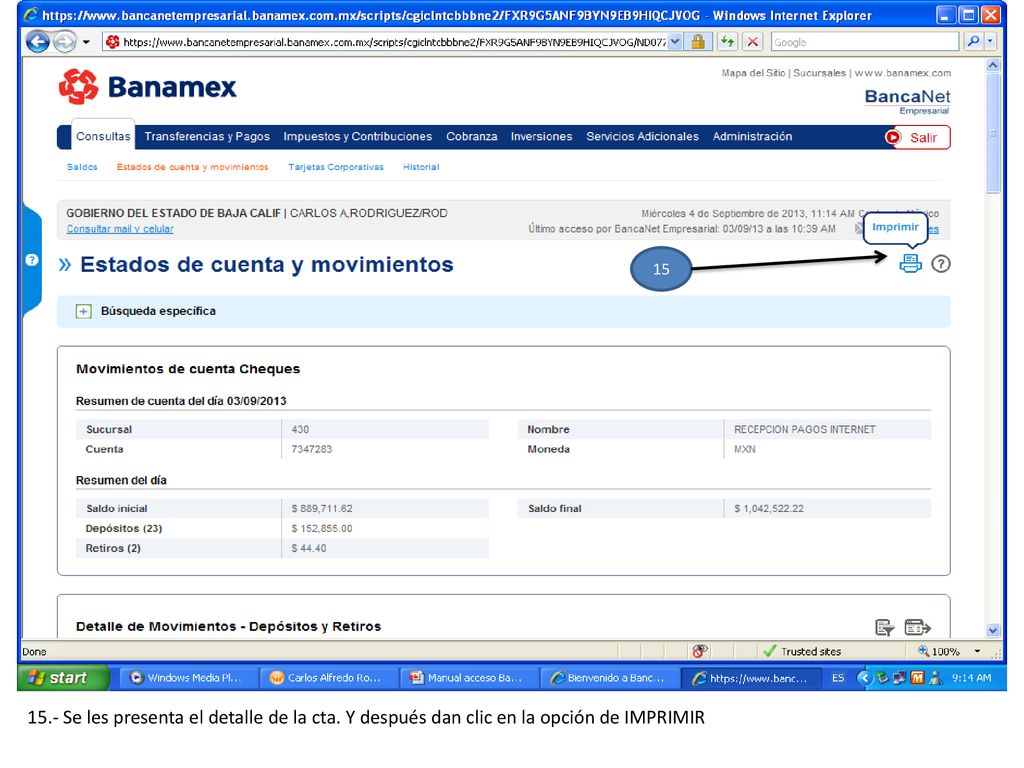Click the Banamex logo
The image size is (1024, 768).
[148, 87]
